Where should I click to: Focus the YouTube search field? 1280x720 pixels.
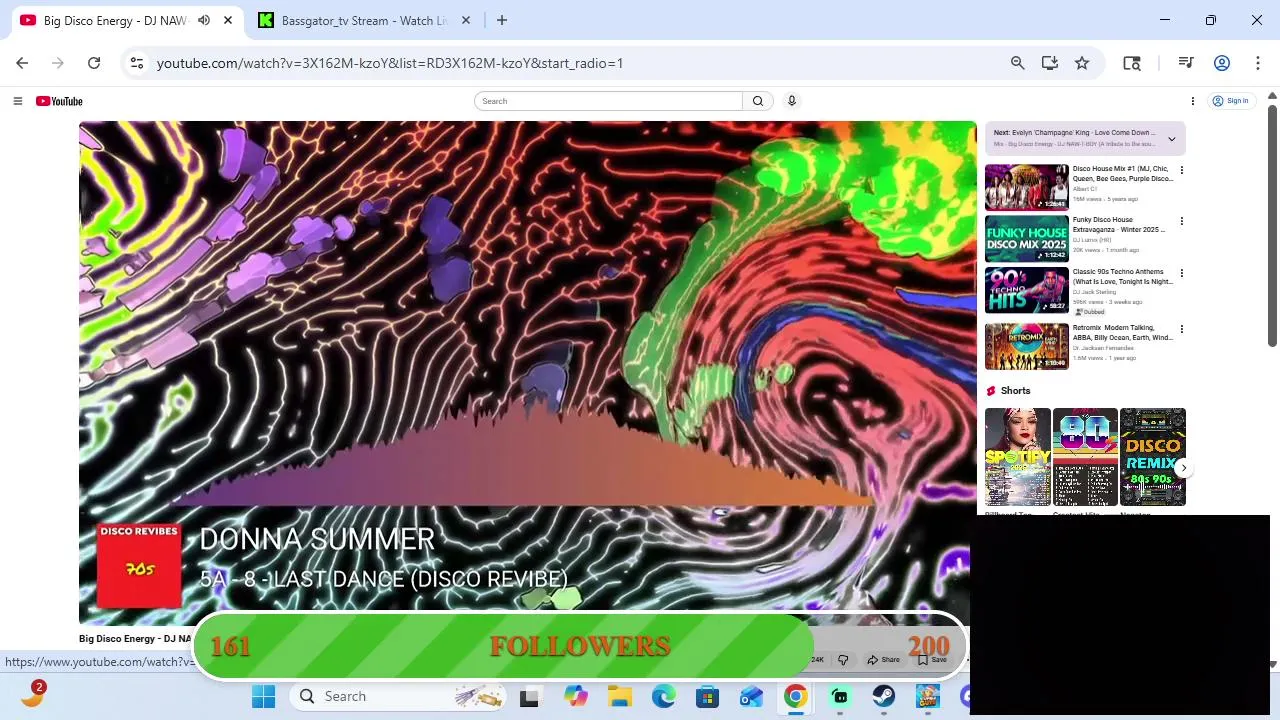pos(609,101)
